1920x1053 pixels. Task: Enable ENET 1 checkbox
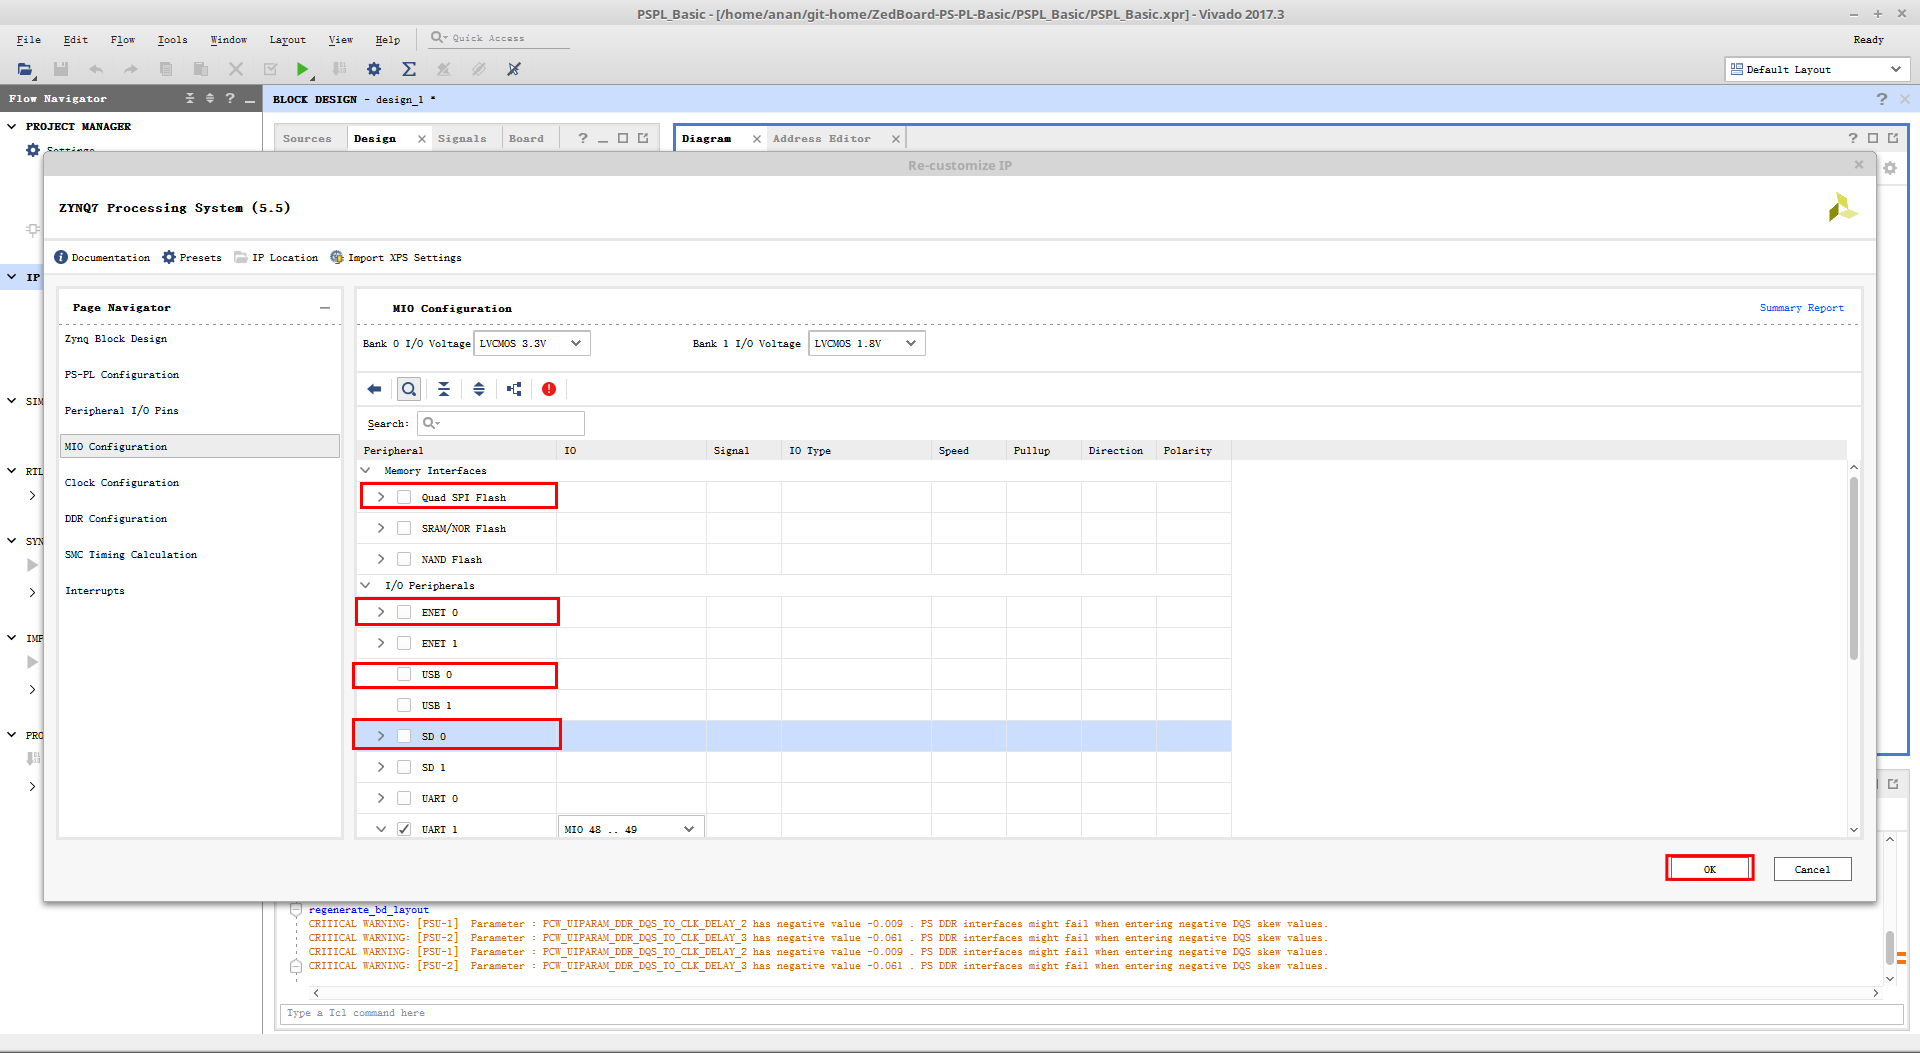pos(404,643)
